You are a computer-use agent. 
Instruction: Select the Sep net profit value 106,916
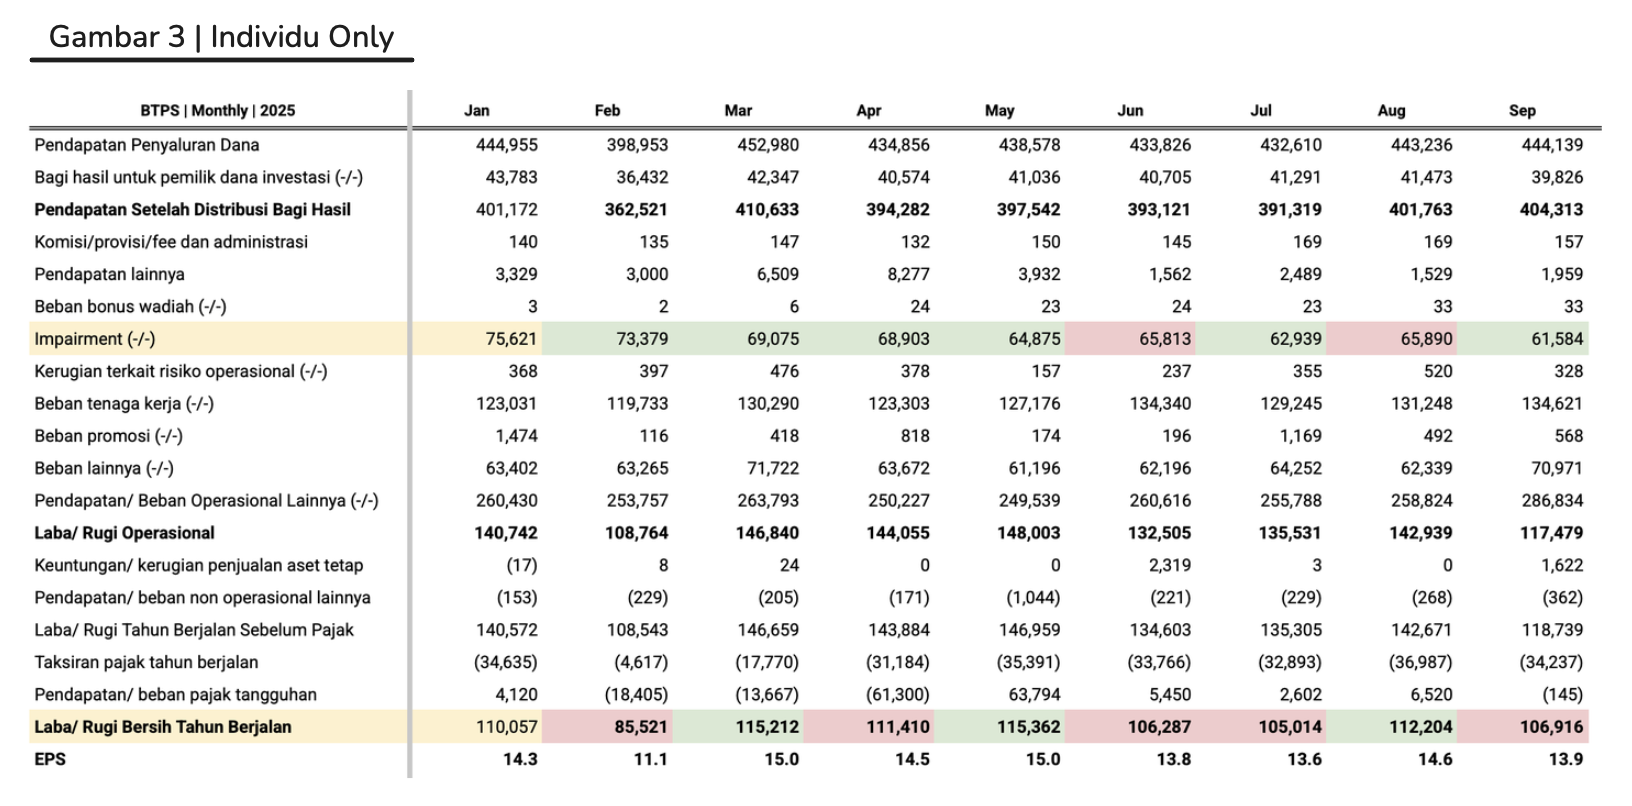[1551, 727]
